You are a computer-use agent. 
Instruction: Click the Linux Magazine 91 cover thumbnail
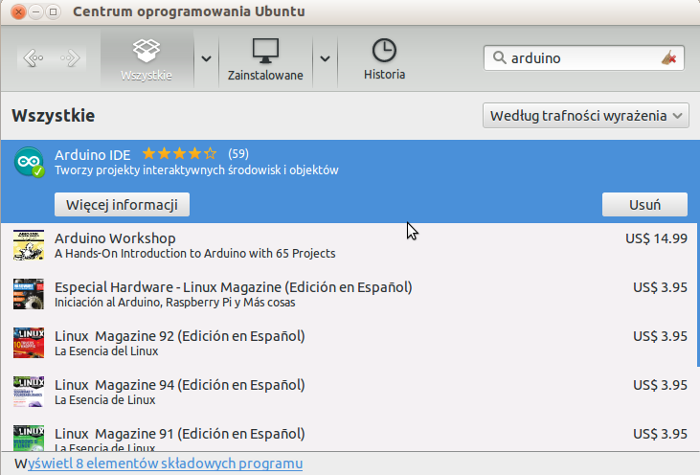pos(29,438)
